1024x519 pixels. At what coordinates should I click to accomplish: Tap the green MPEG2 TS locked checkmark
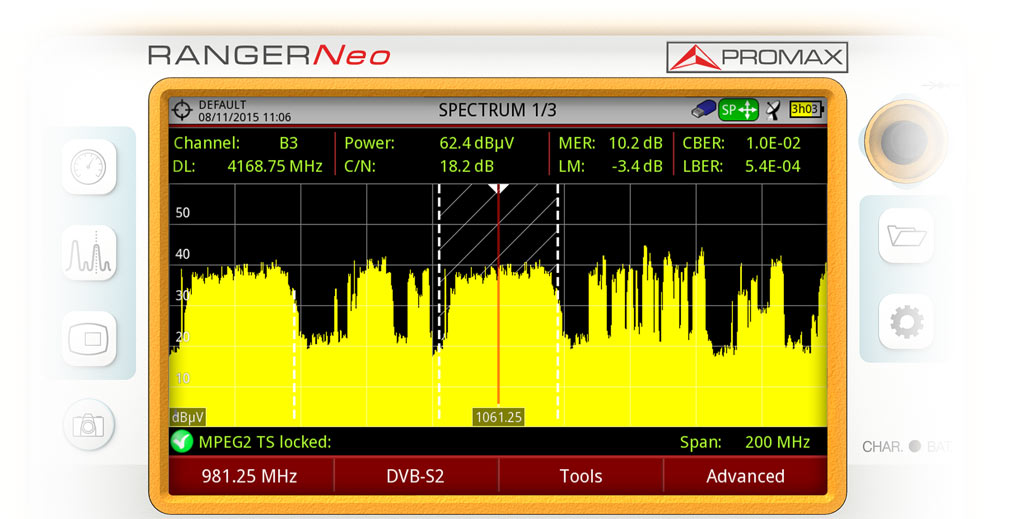coord(182,442)
